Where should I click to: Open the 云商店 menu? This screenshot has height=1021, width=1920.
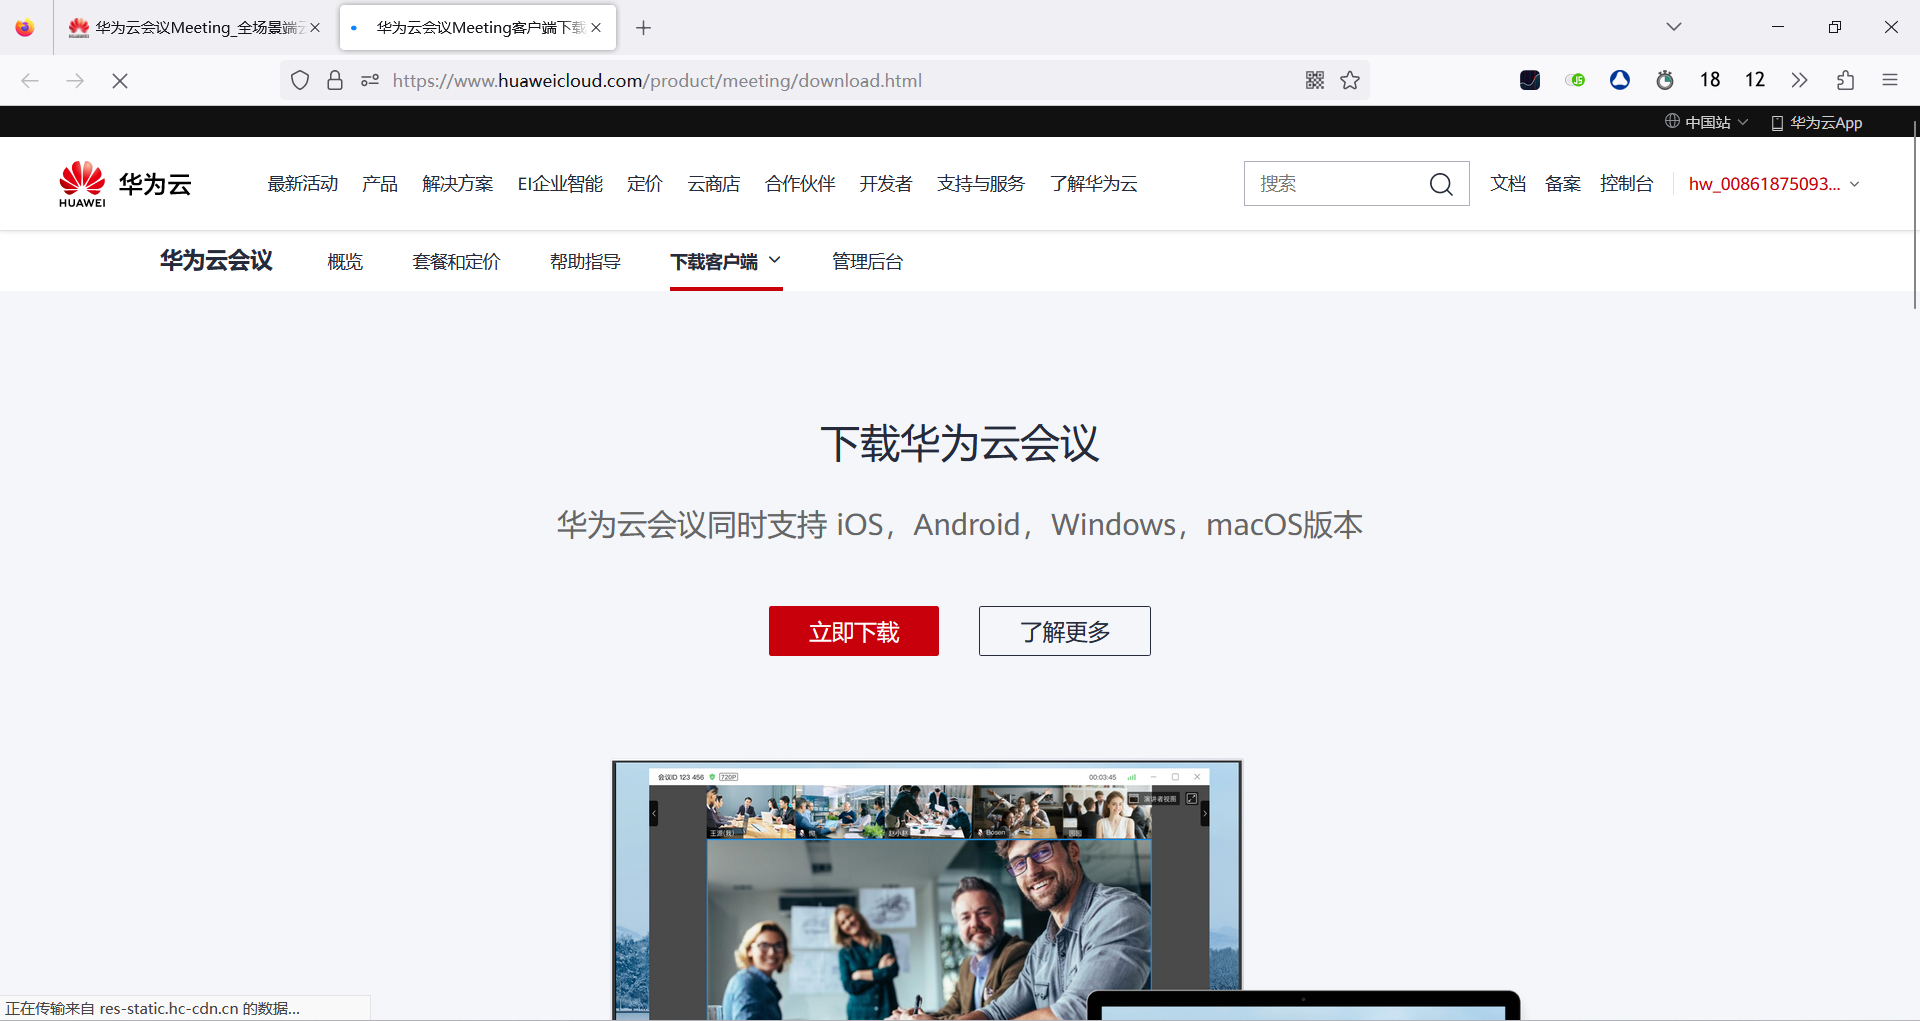point(714,184)
